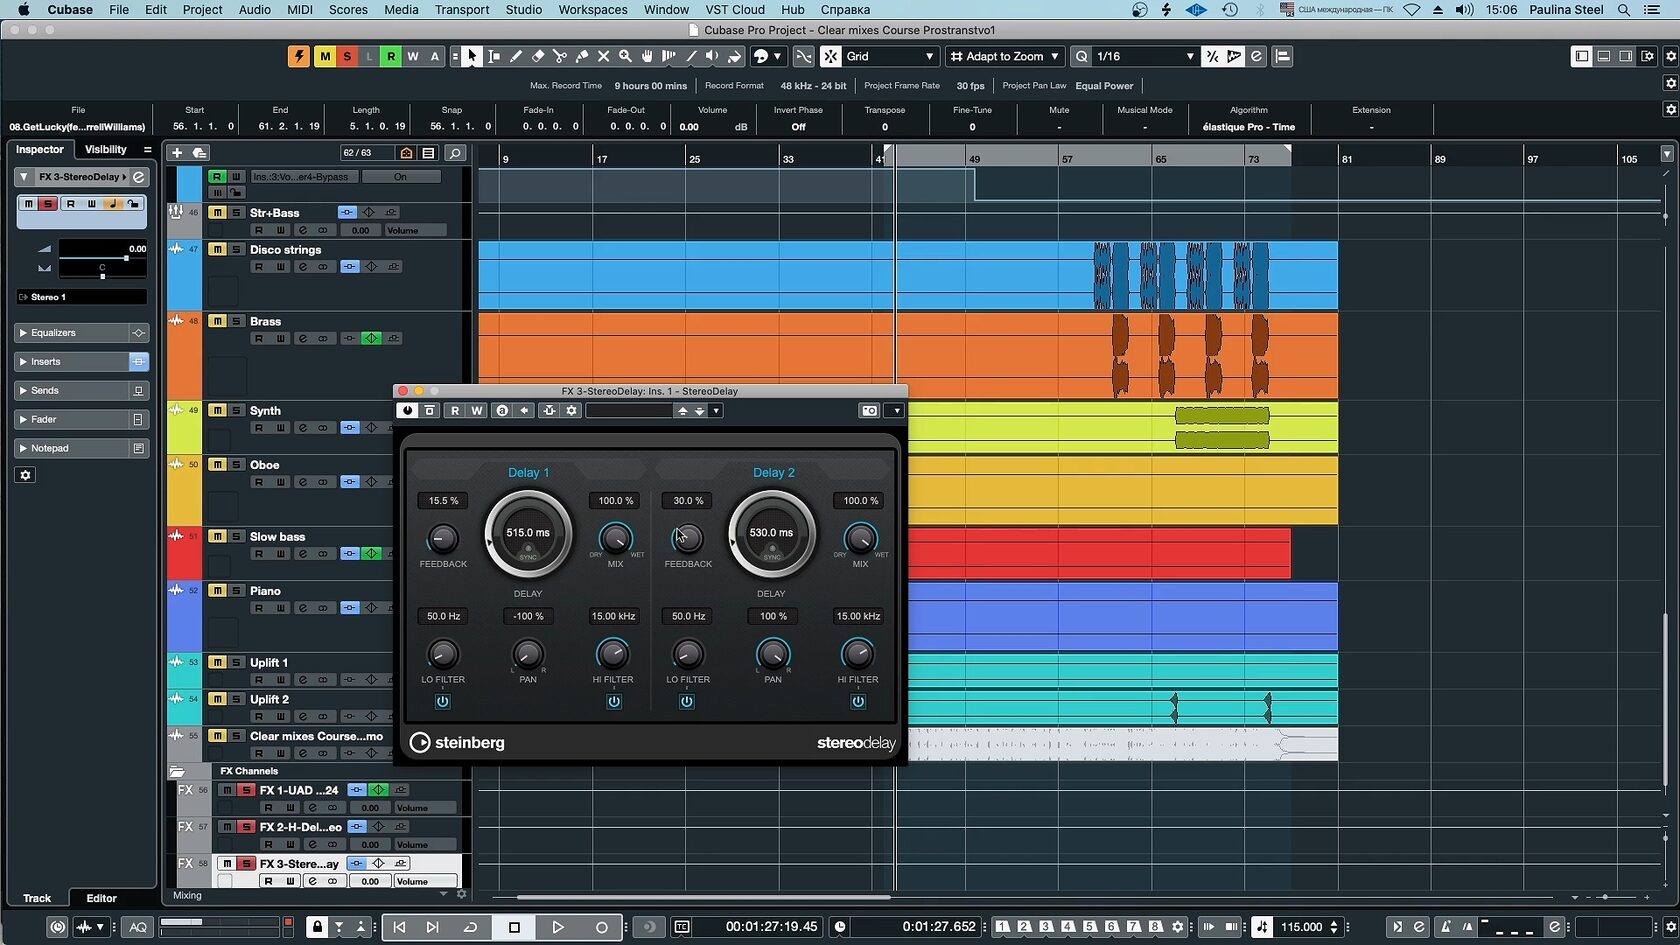Open the StereoDelay plugin settings gear
The width and height of the screenshot is (1680, 945).
coord(572,411)
